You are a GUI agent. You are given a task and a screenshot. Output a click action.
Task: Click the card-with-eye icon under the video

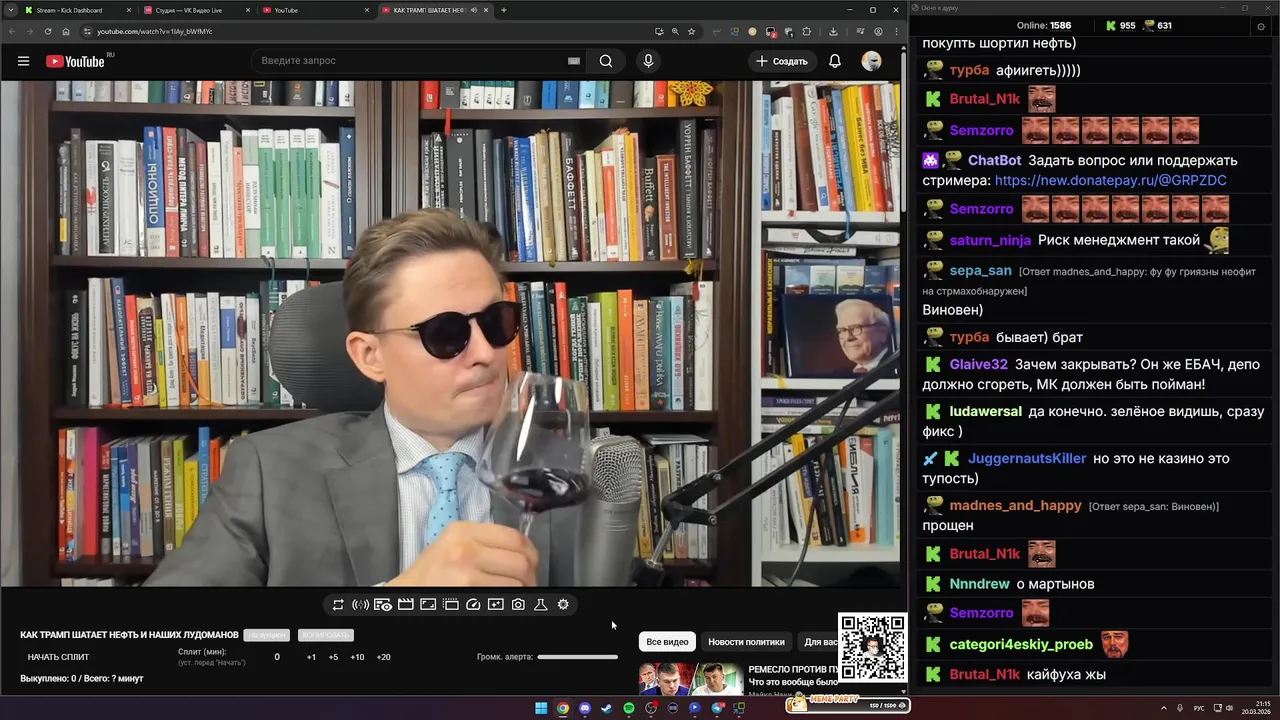(383, 605)
